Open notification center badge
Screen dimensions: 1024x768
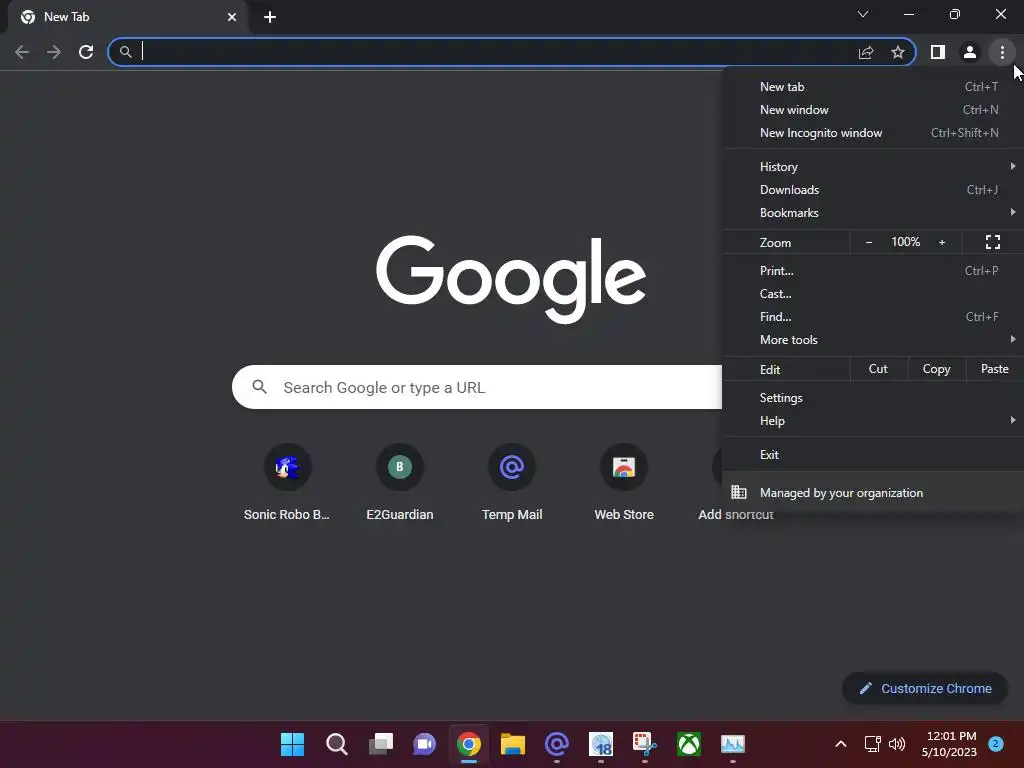(x=995, y=744)
